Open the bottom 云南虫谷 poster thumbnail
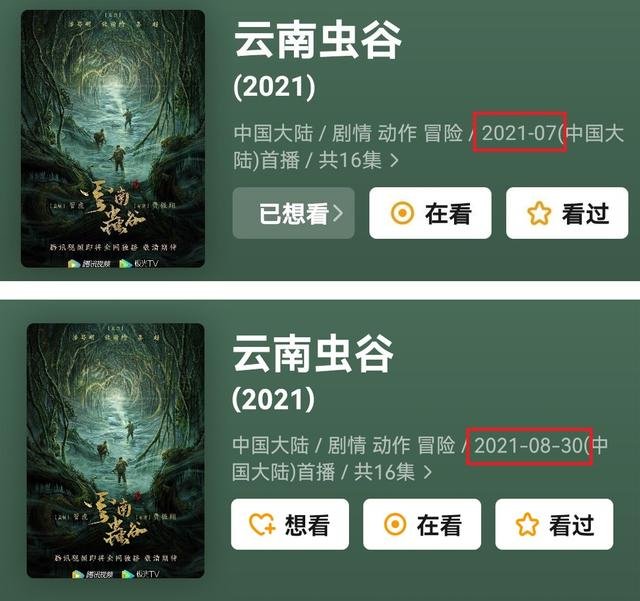 (116, 451)
